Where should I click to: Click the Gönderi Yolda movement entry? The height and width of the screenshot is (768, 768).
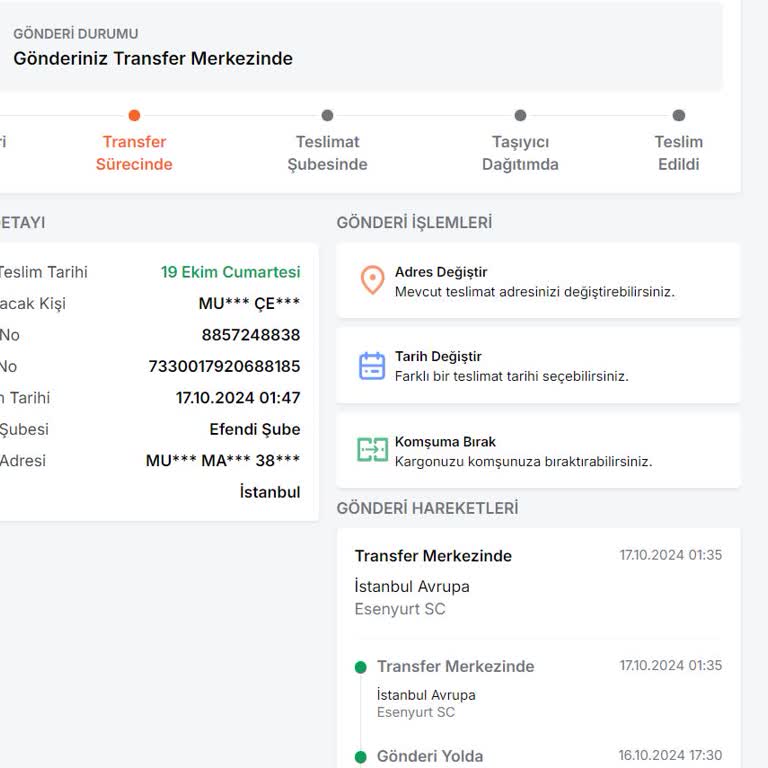430,756
